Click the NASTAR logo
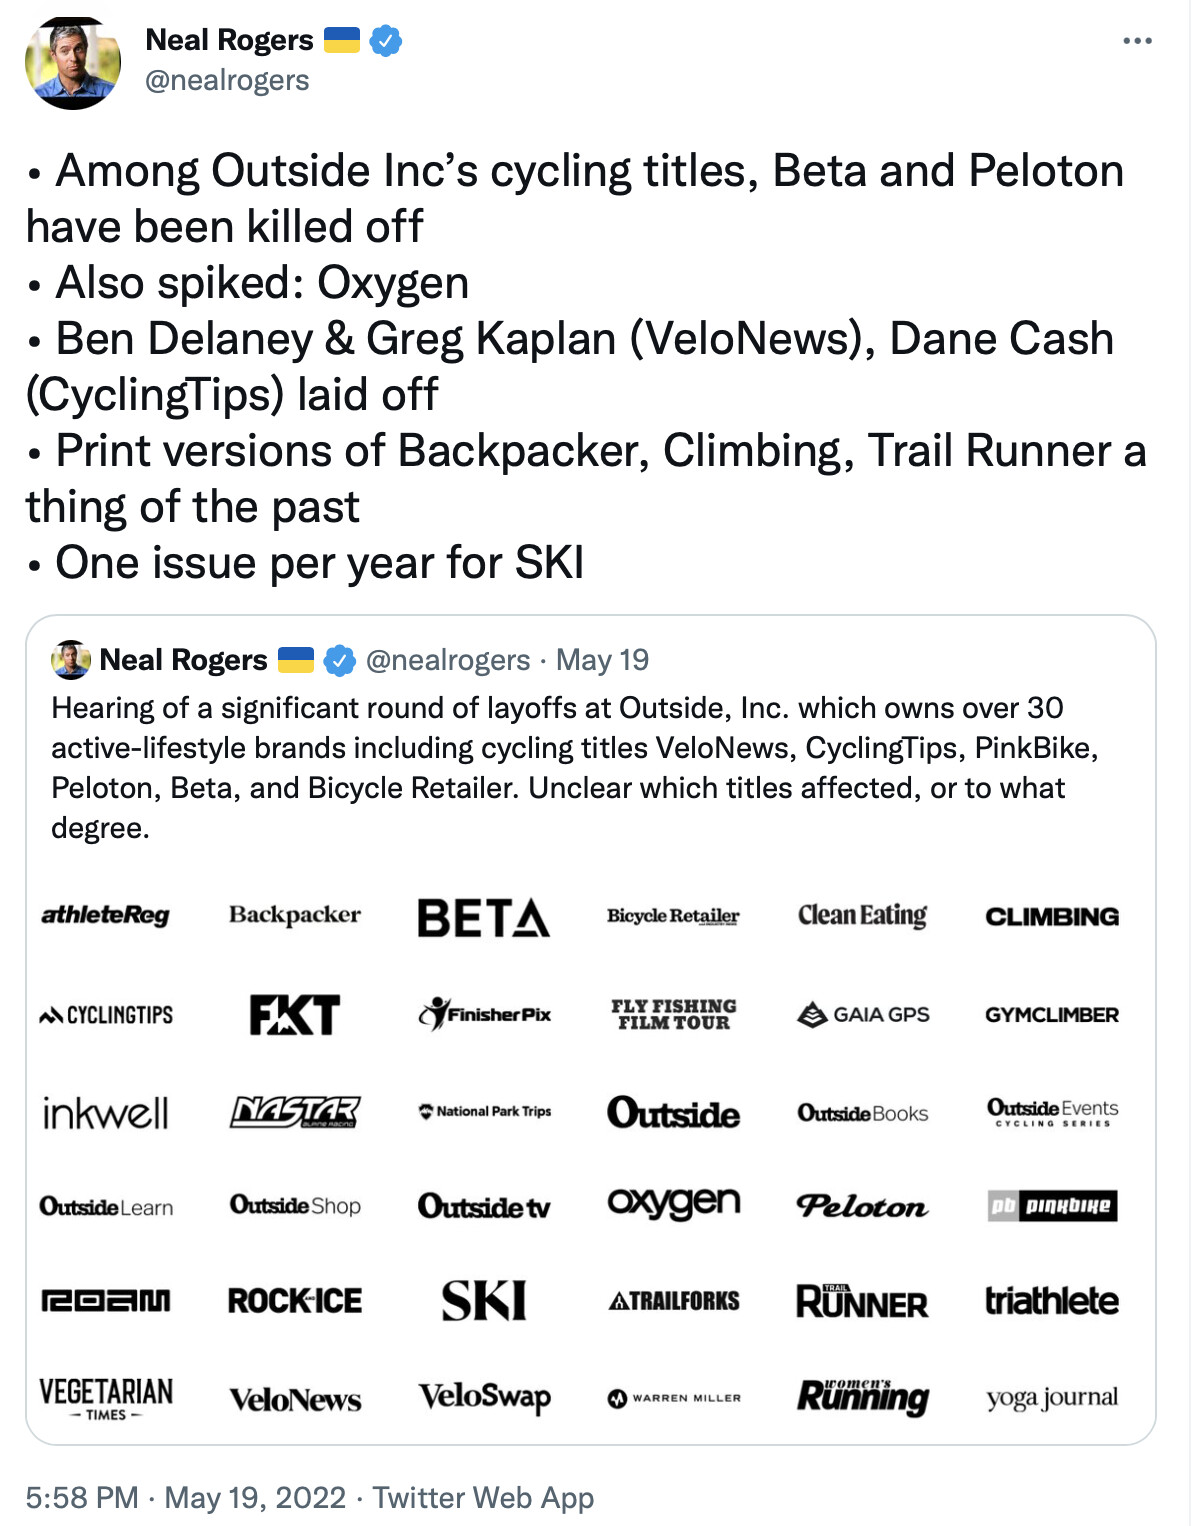The height and width of the screenshot is (1526, 1194). point(295,1111)
